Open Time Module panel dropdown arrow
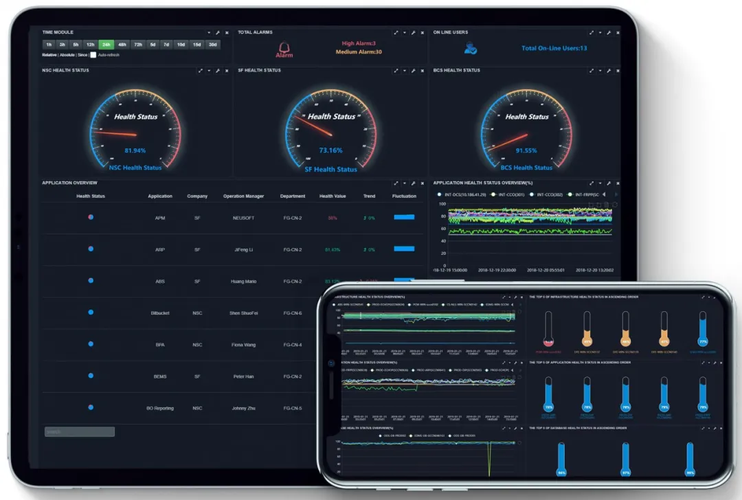742x500 pixels. coord(209,33)
